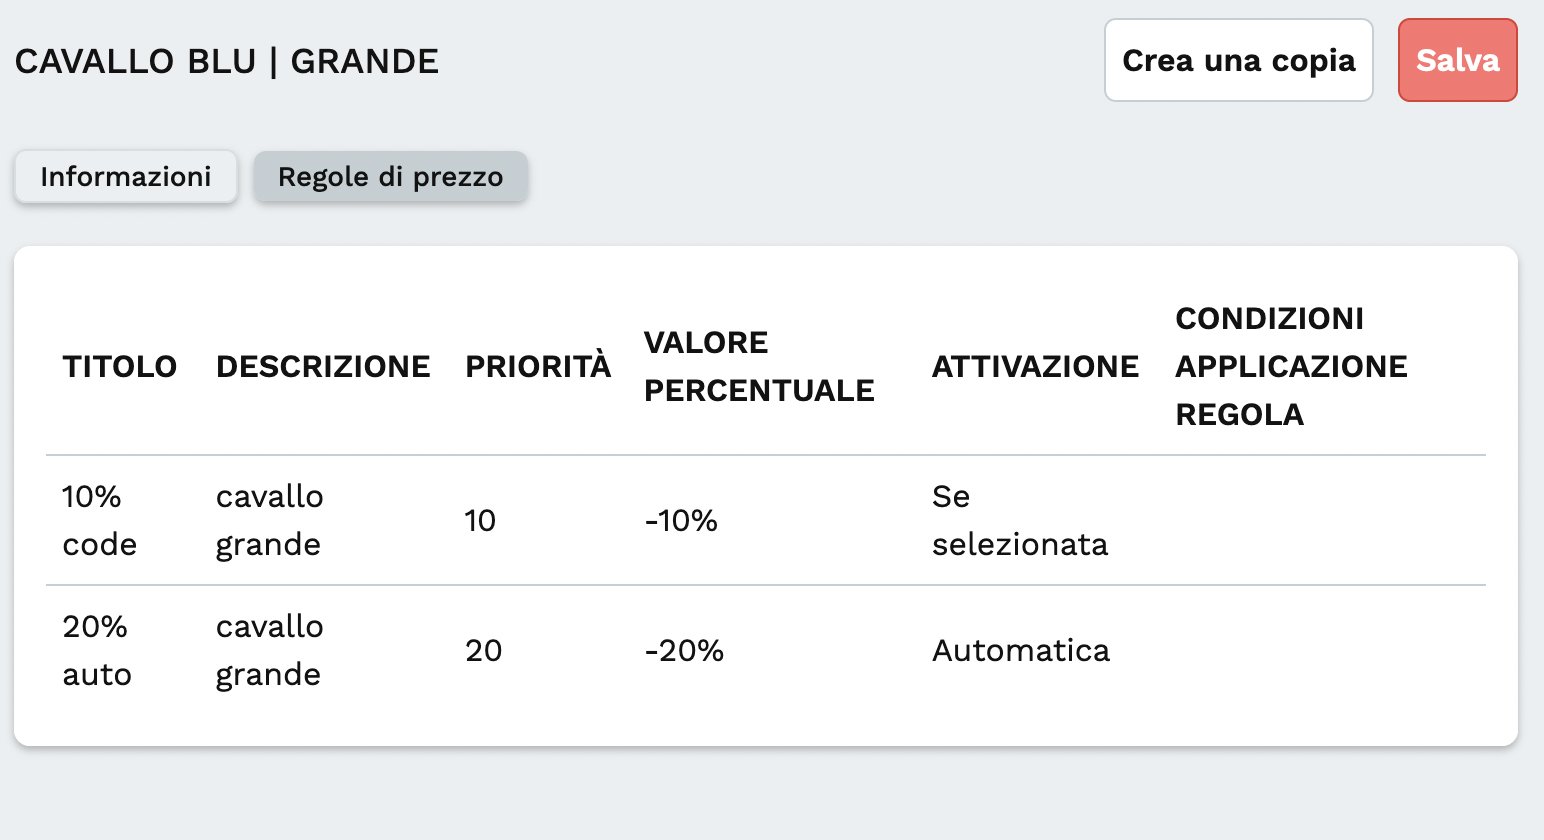
Task: Open the Regole di prezzo tab
Action: tap(390, 177)
